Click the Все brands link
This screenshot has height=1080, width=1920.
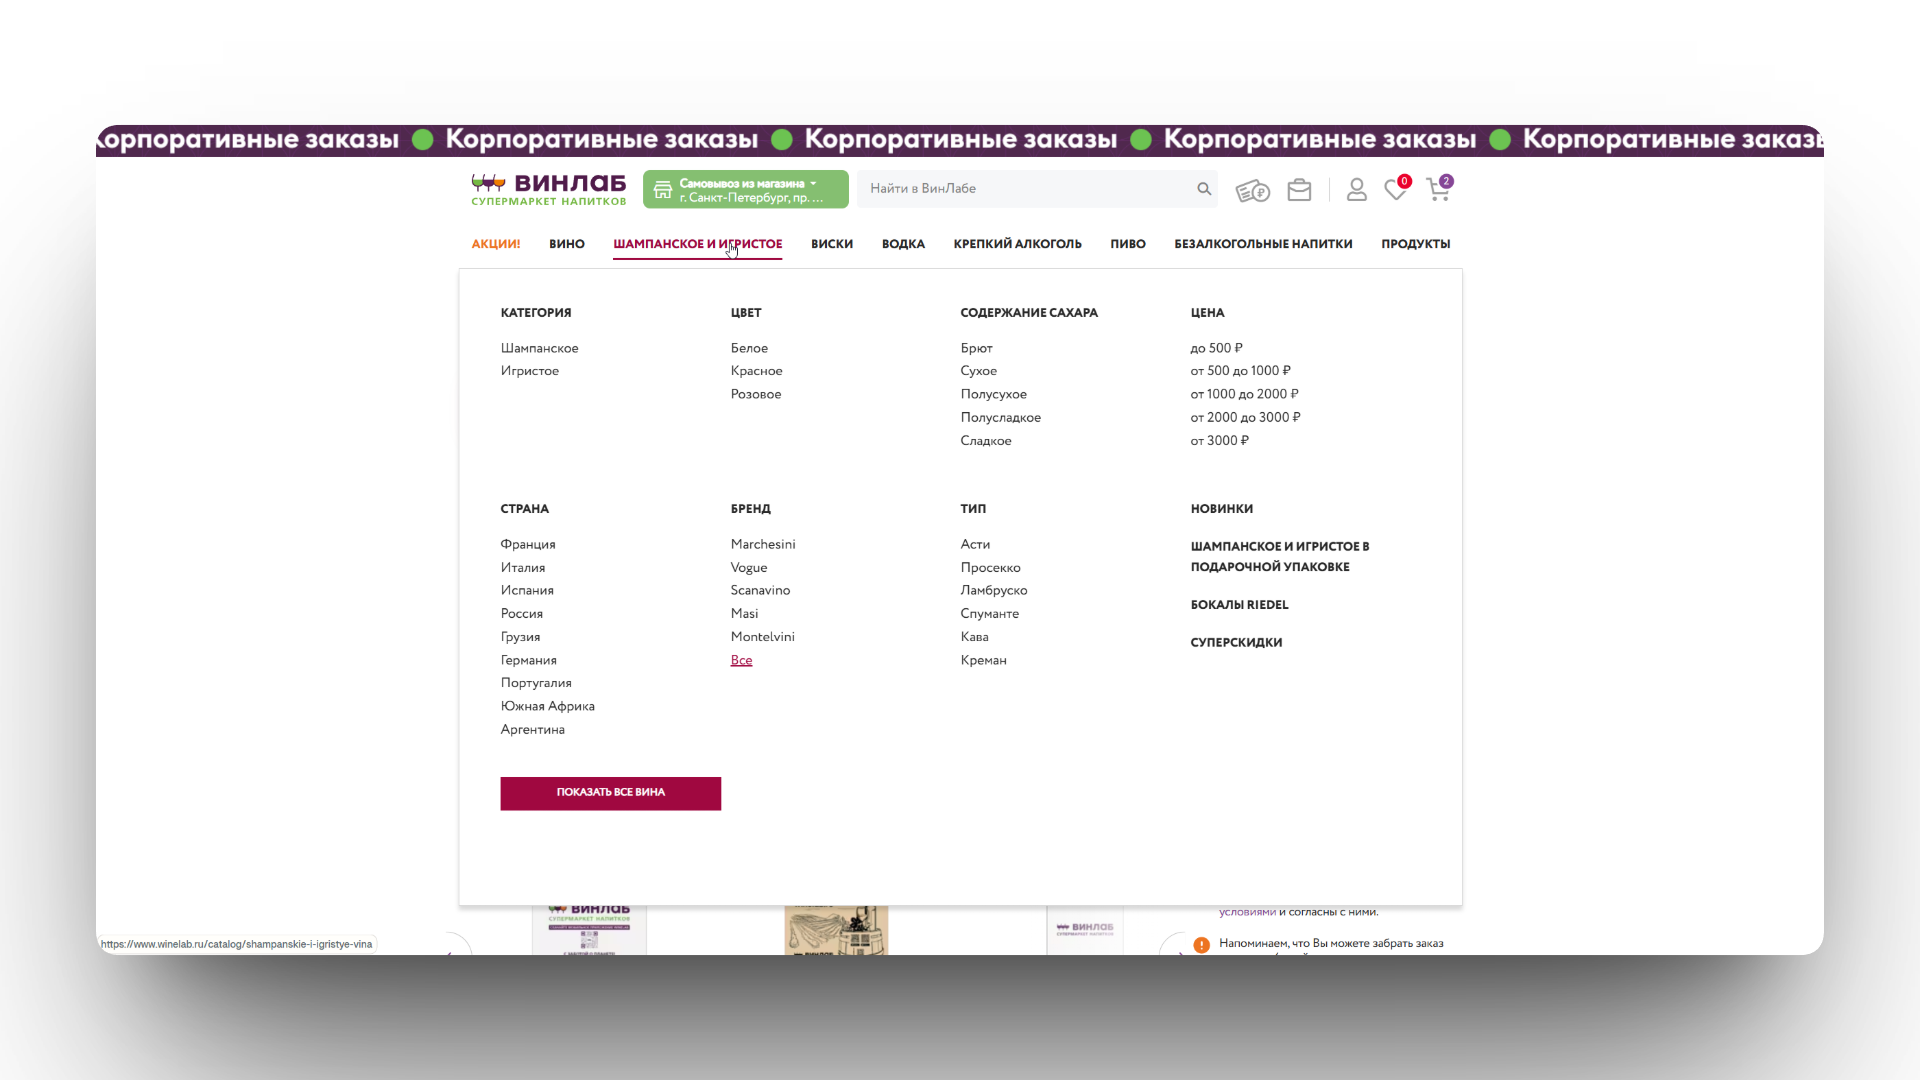point(741,660)
